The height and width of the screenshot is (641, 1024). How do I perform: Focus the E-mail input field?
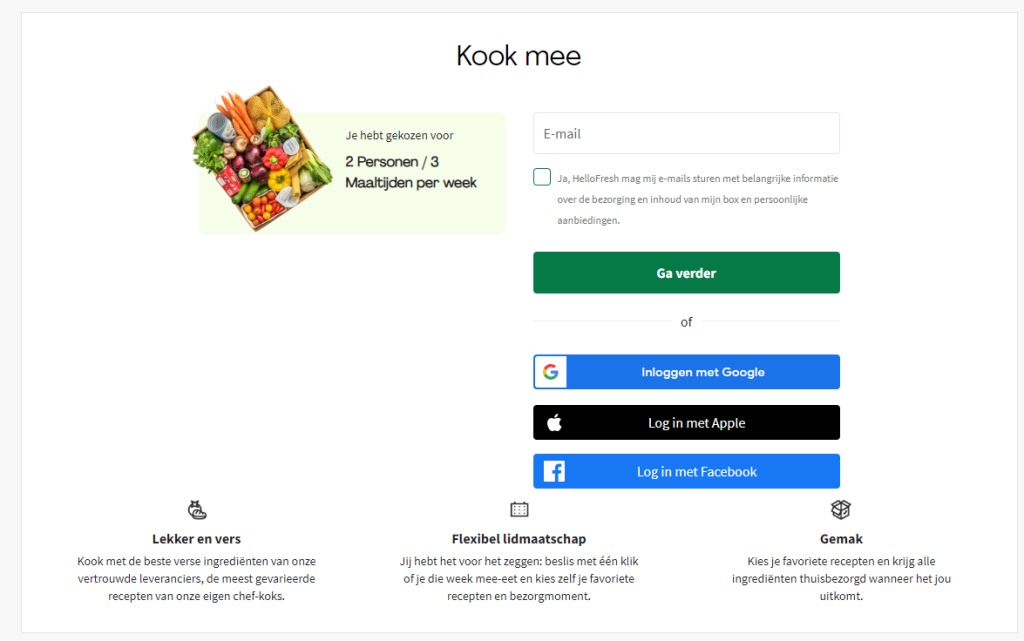click(686, 134)
